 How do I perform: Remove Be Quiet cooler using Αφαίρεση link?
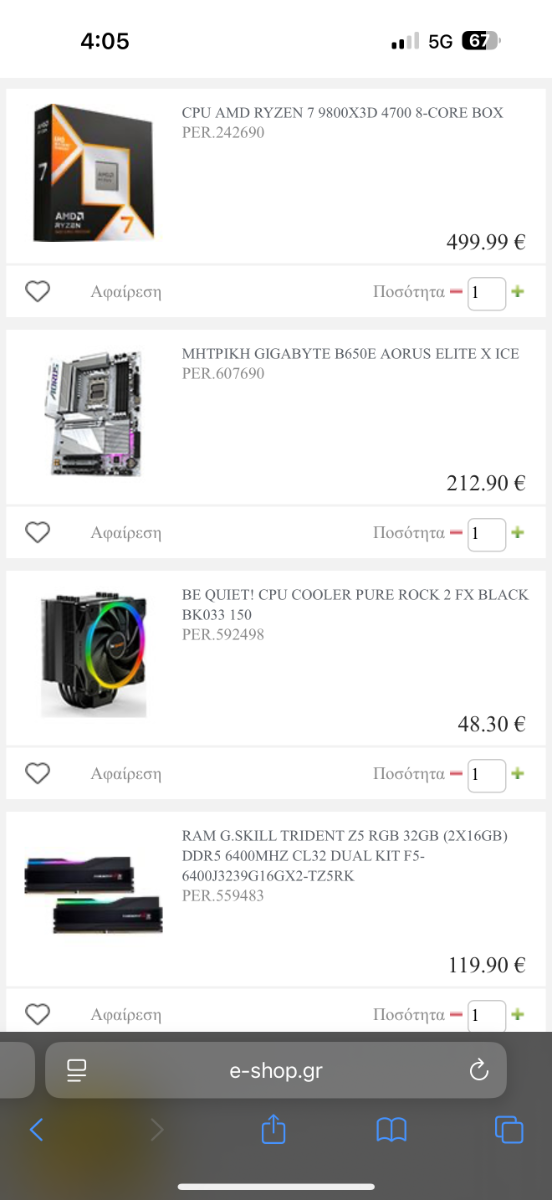coord(126,774)
